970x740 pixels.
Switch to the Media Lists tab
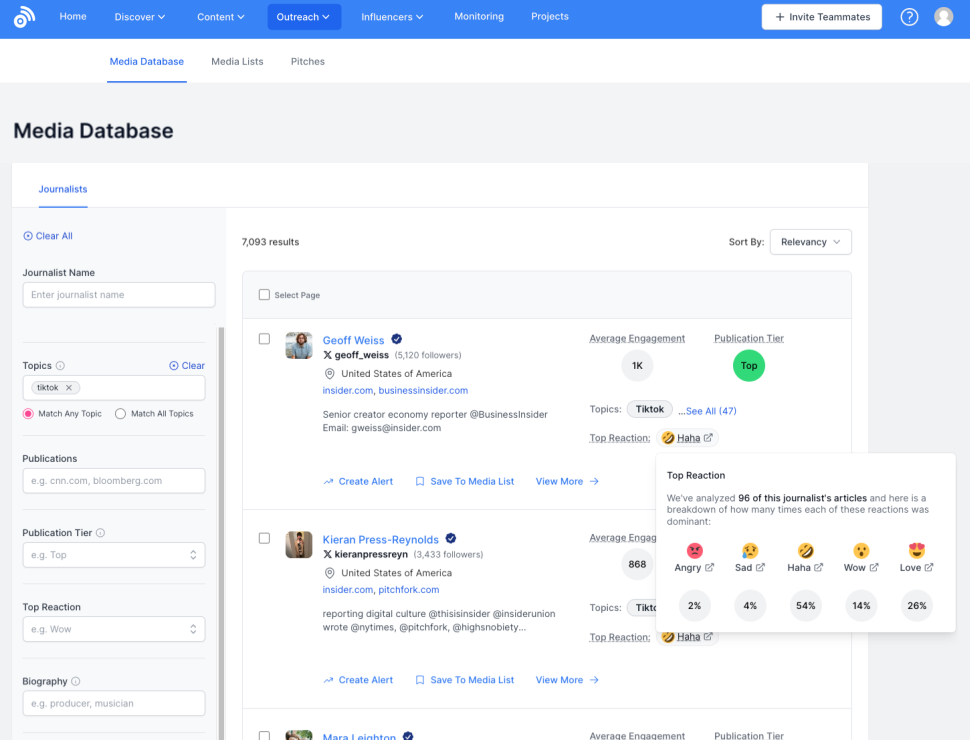(237, 62)
